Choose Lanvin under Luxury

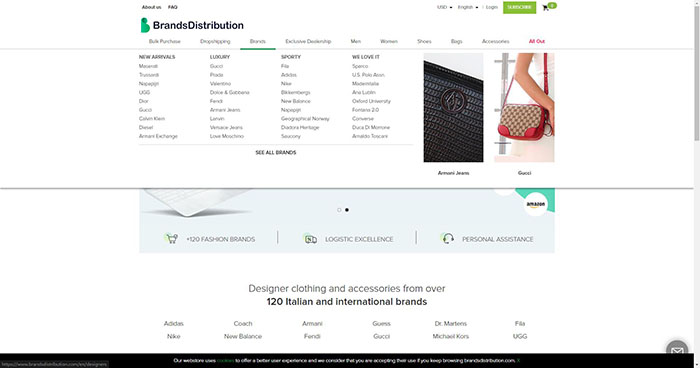point(217,119)
